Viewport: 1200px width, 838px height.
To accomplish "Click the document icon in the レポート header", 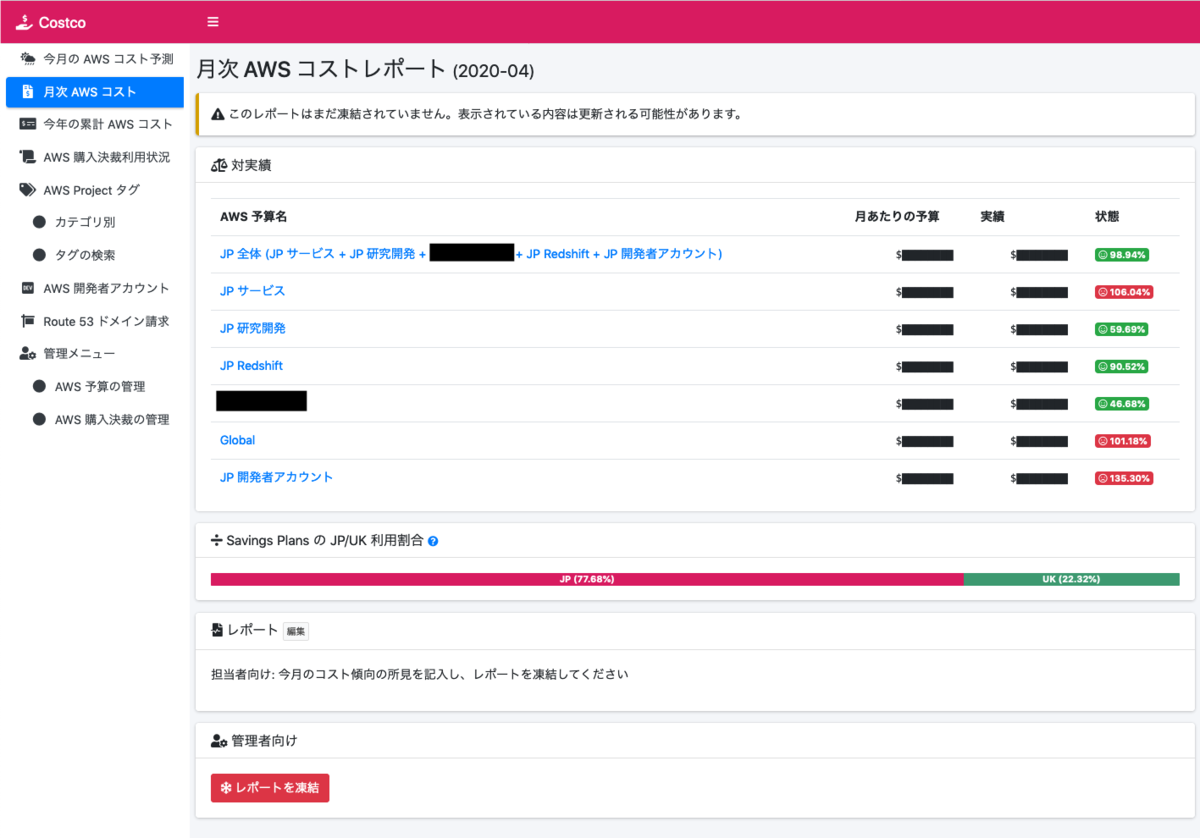I will pyautogui.click(x=217, y=630).
